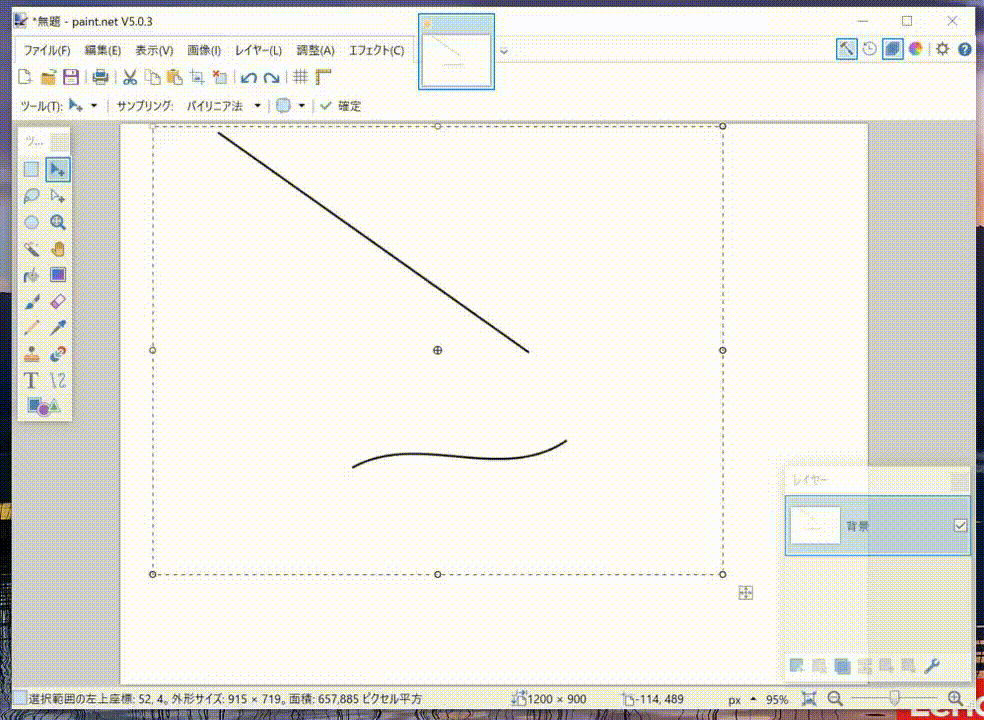This screenshot has width=984, height=720.
Task: Select the Gradient tool
Action: (x=58, y=275)
